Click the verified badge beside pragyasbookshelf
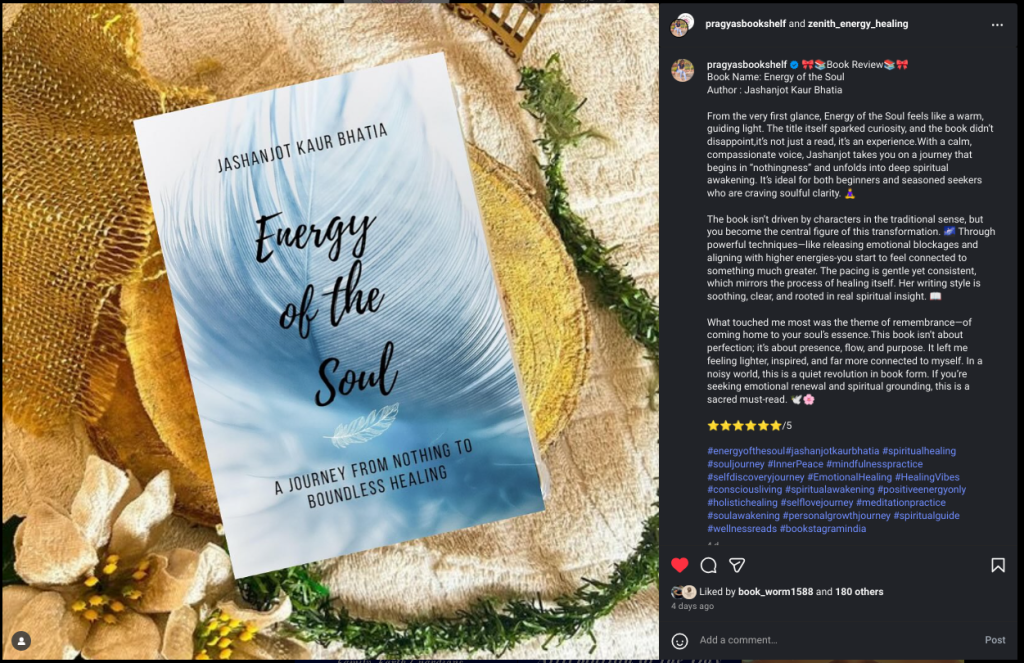Image resolution: width=1024 pixels, height=663 pixels. tap(794, 65)
